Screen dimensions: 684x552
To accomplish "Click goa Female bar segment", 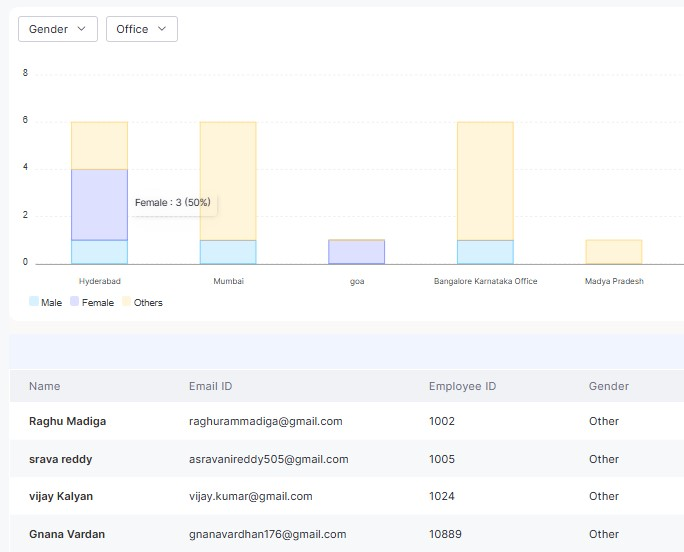I will coord(357,252).
